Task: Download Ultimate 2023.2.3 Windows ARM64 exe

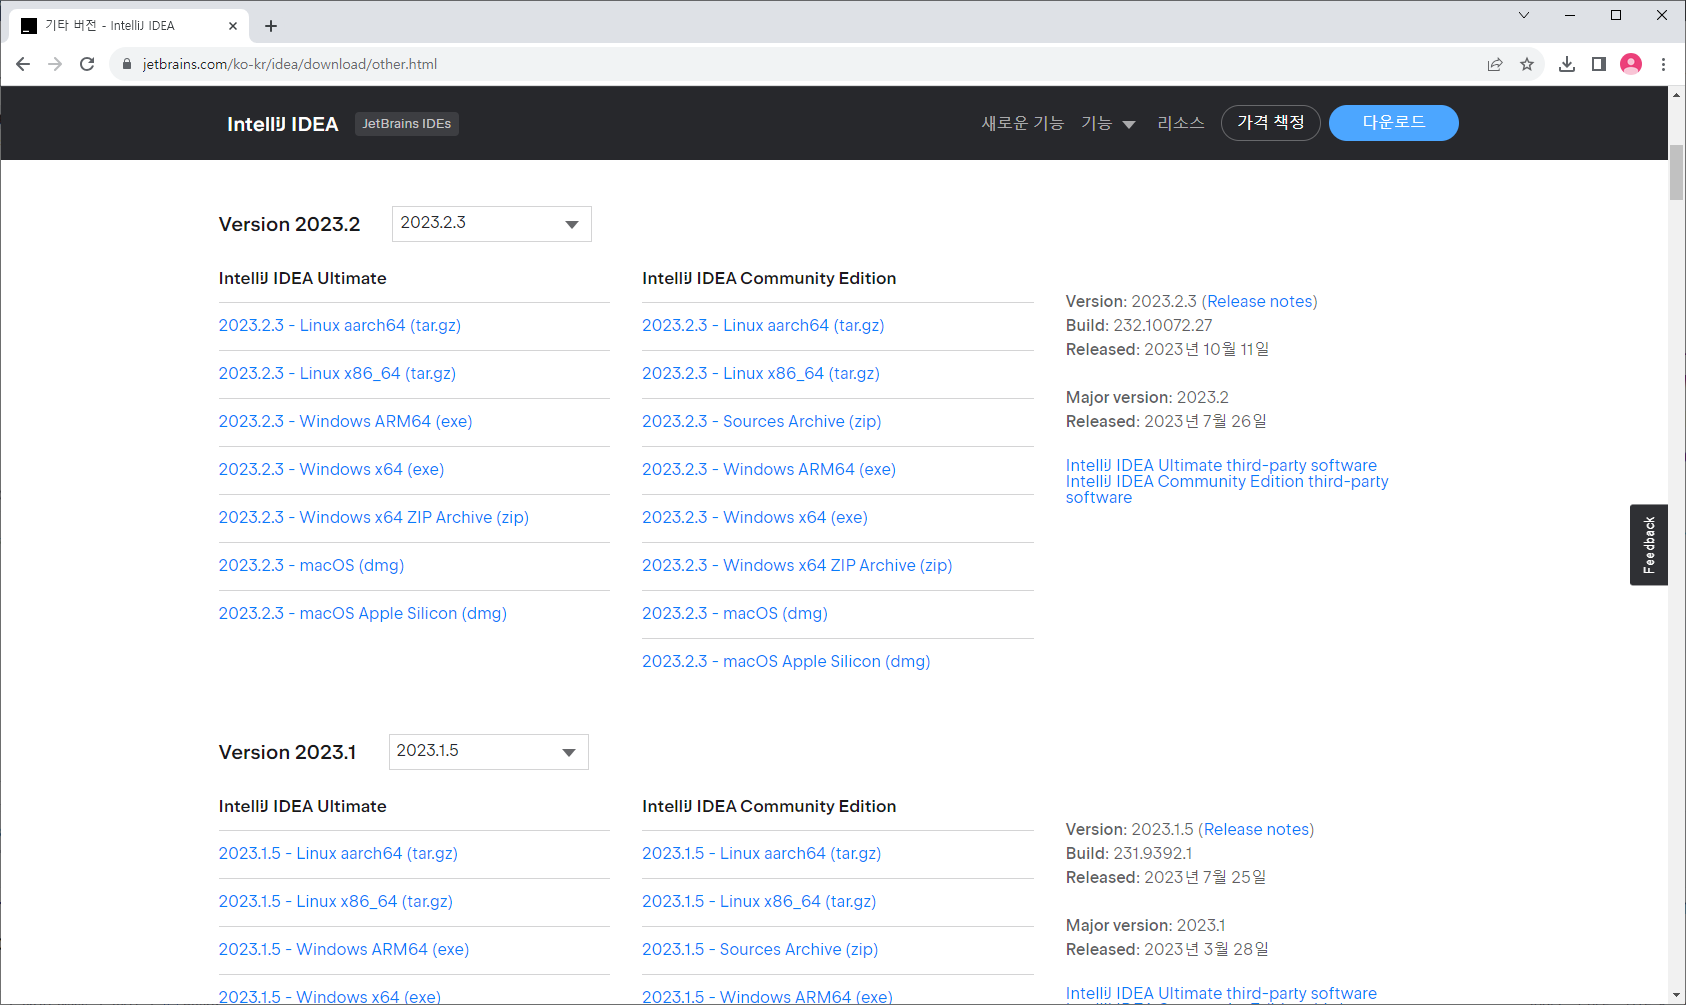Action: [346, 422]
